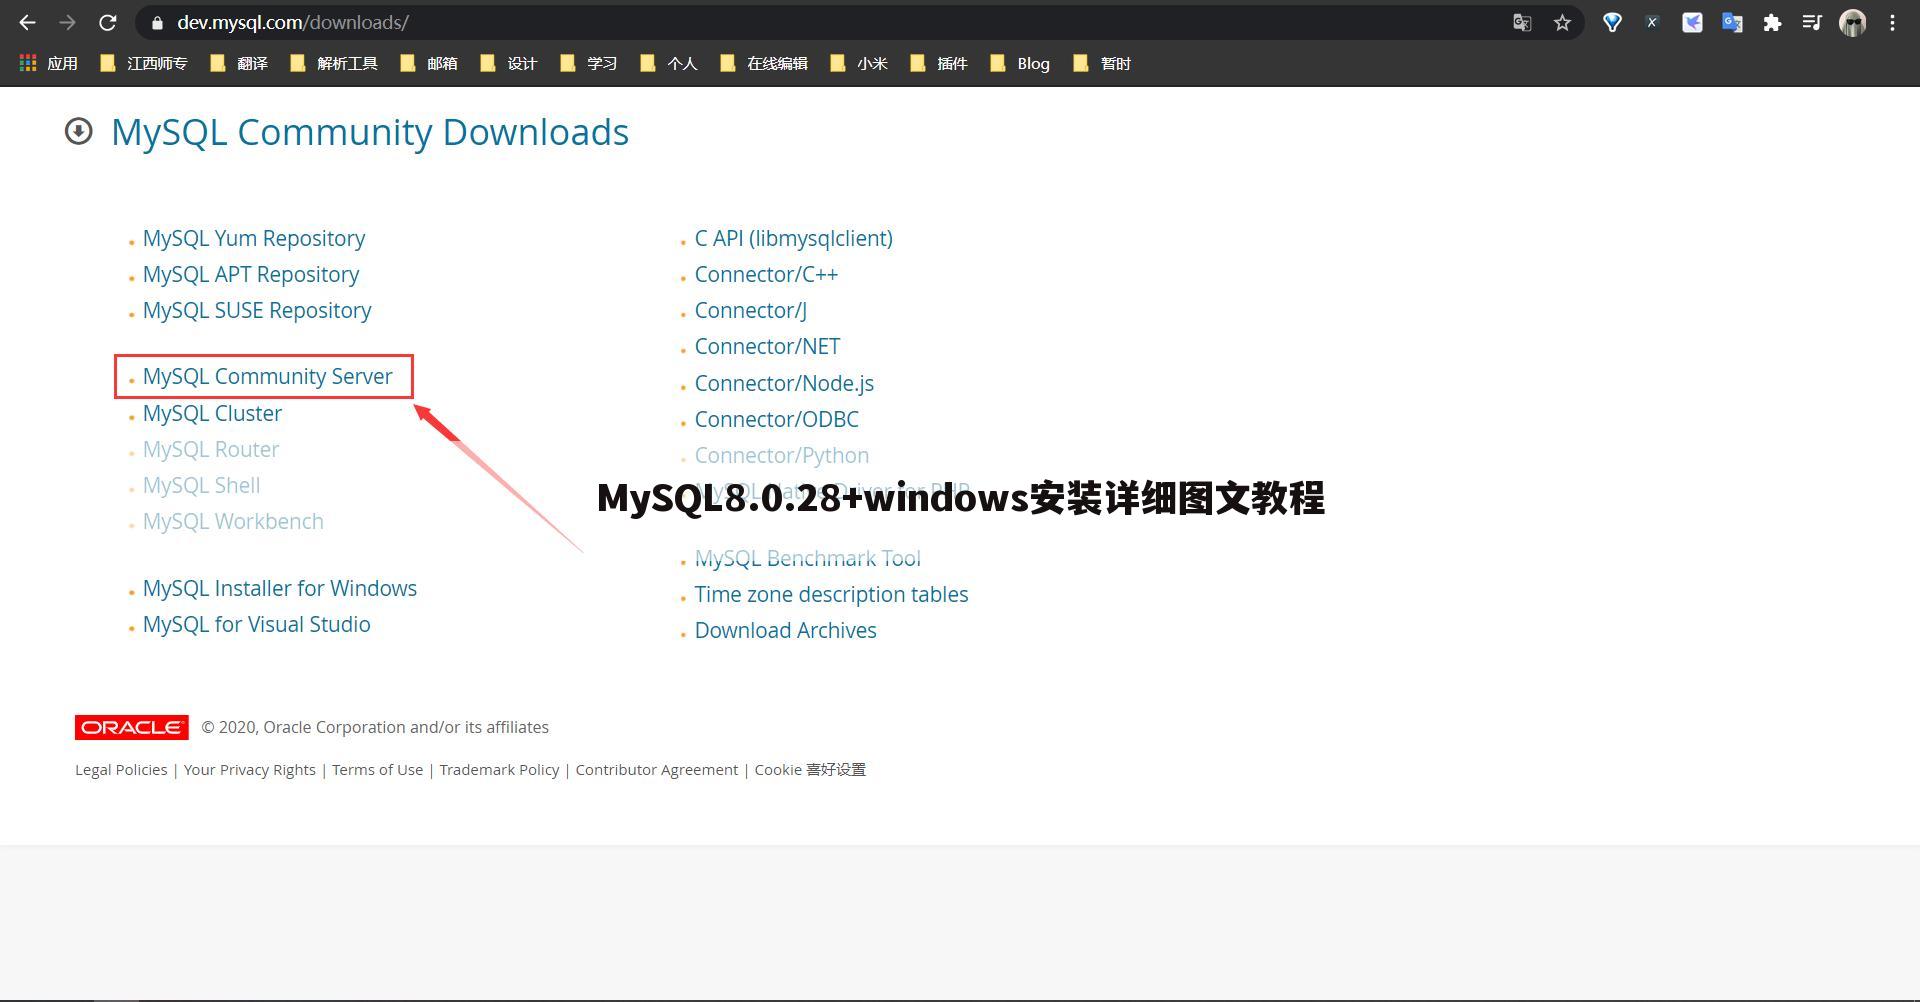Open the 江西师专 bookmark folder
This screenshot has height=1002, width=1920.
[x=144, y=63]
